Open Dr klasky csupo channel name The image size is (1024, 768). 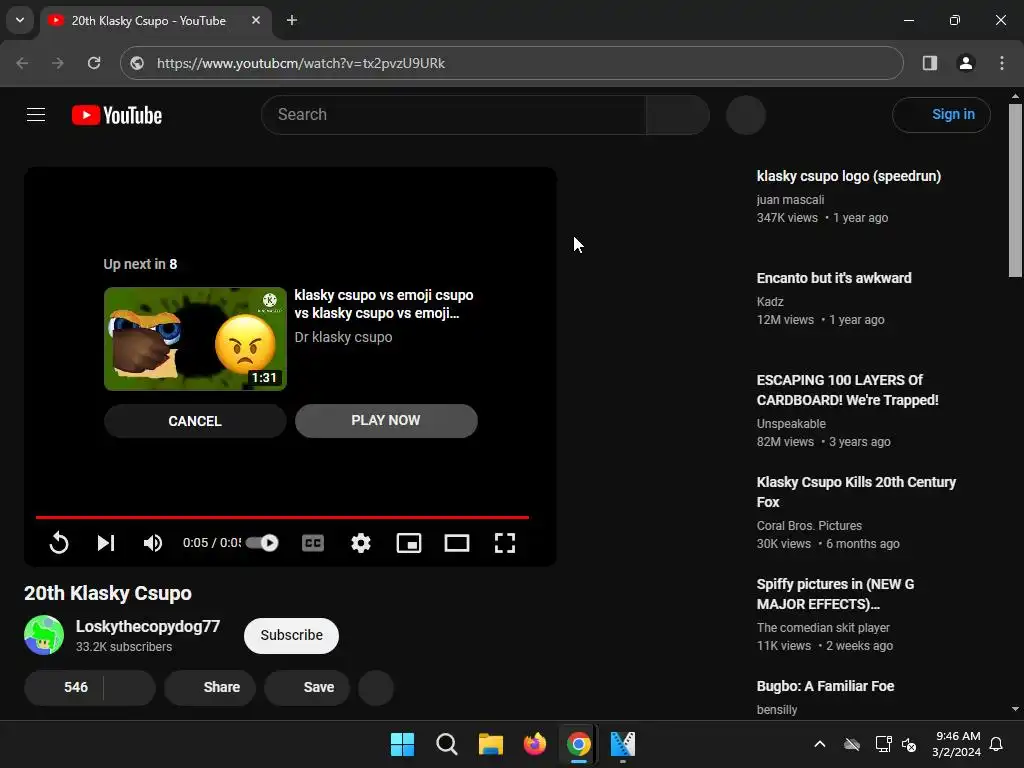coord(344,337)
